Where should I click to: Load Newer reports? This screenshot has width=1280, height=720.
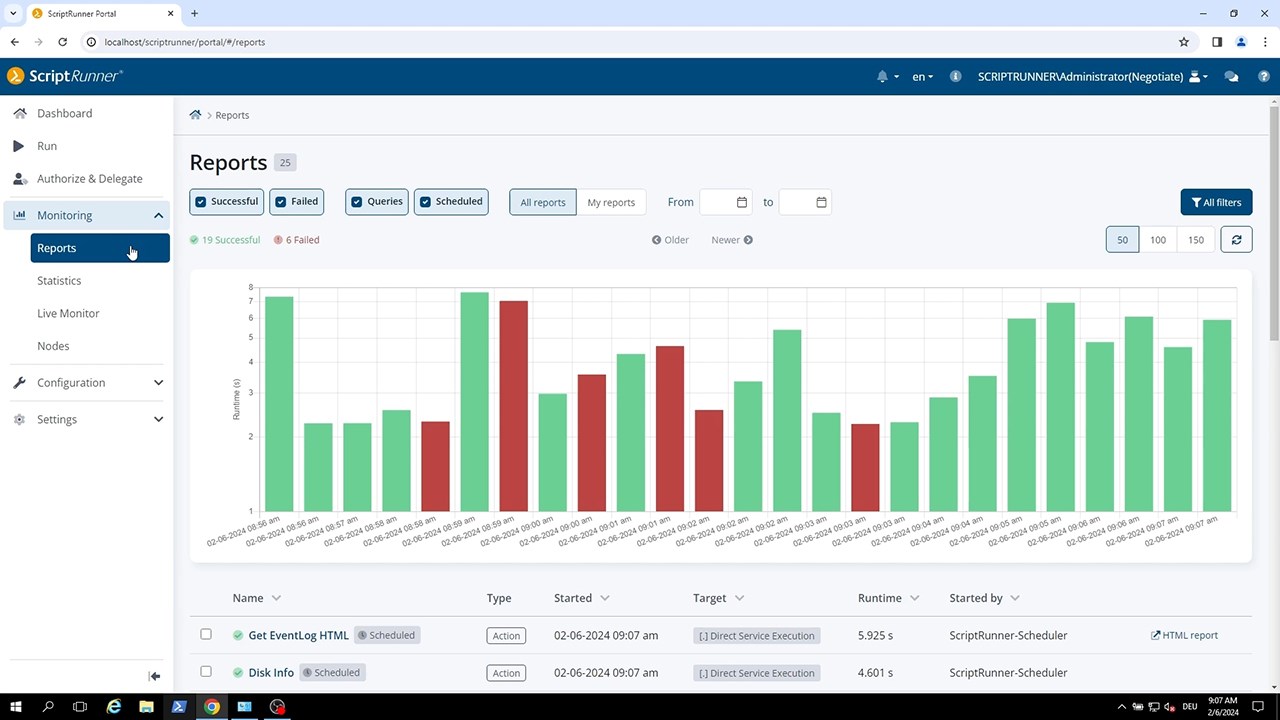pos(732,240)
